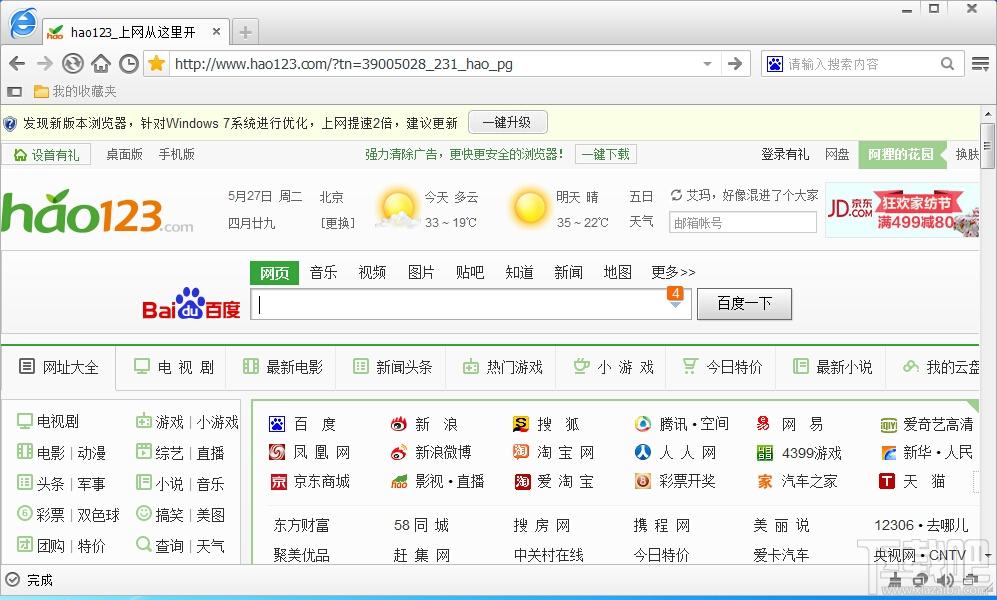Open 凤凰网 link
Screen dimensions: 997x600
pos(310,452)
